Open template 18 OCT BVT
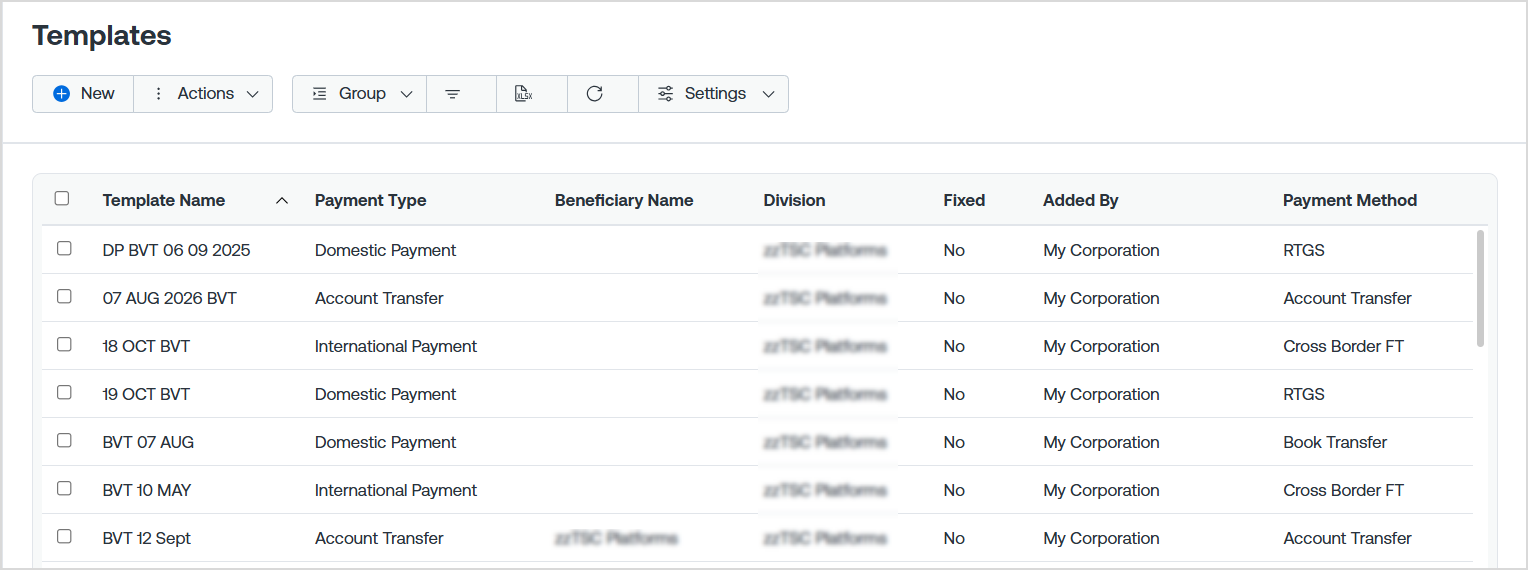This screenshot has height=570, width=1528. [146, 347]
